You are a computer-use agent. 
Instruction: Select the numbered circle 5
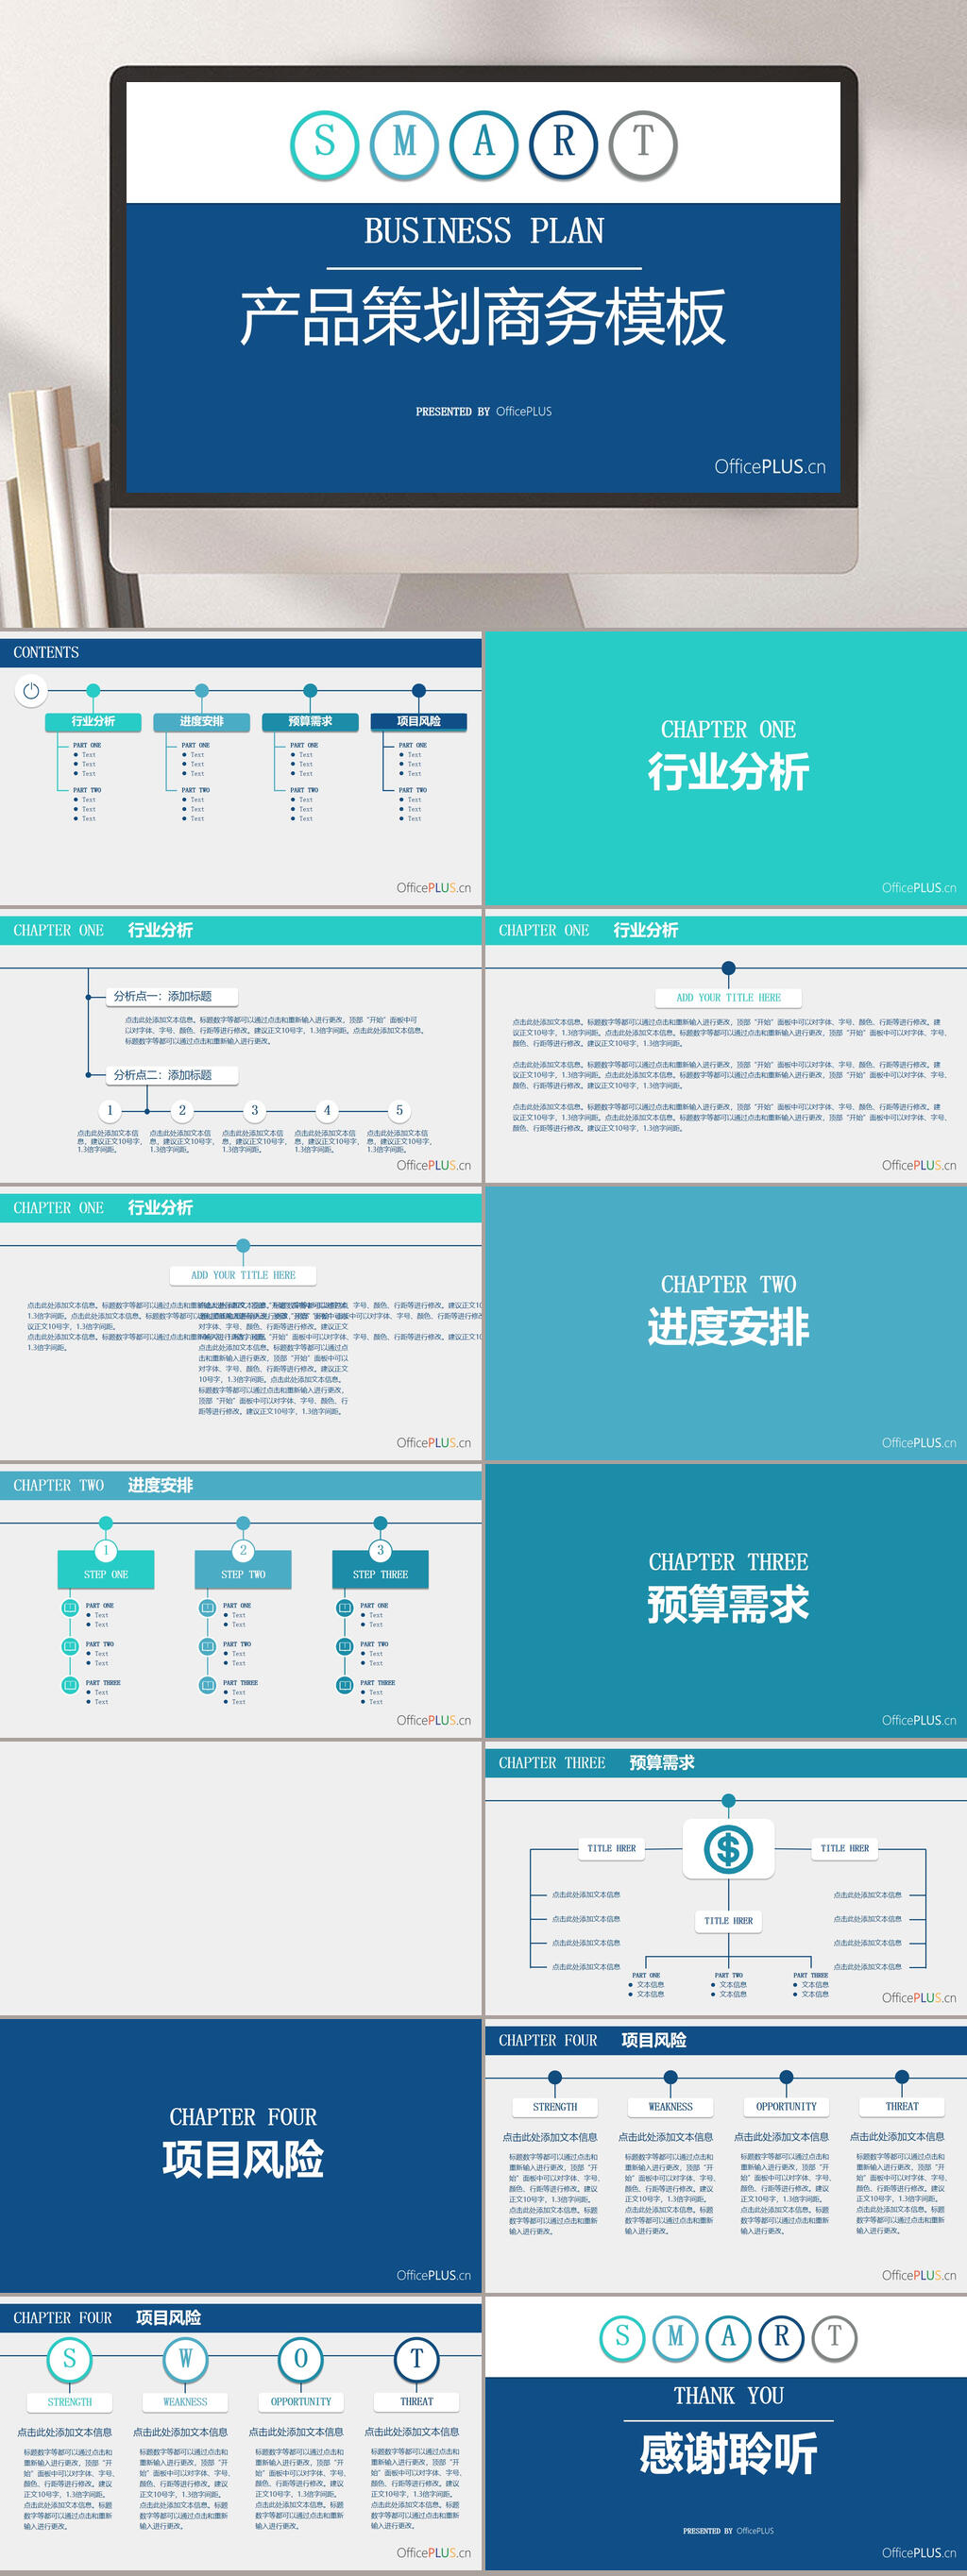[399, 1110]
